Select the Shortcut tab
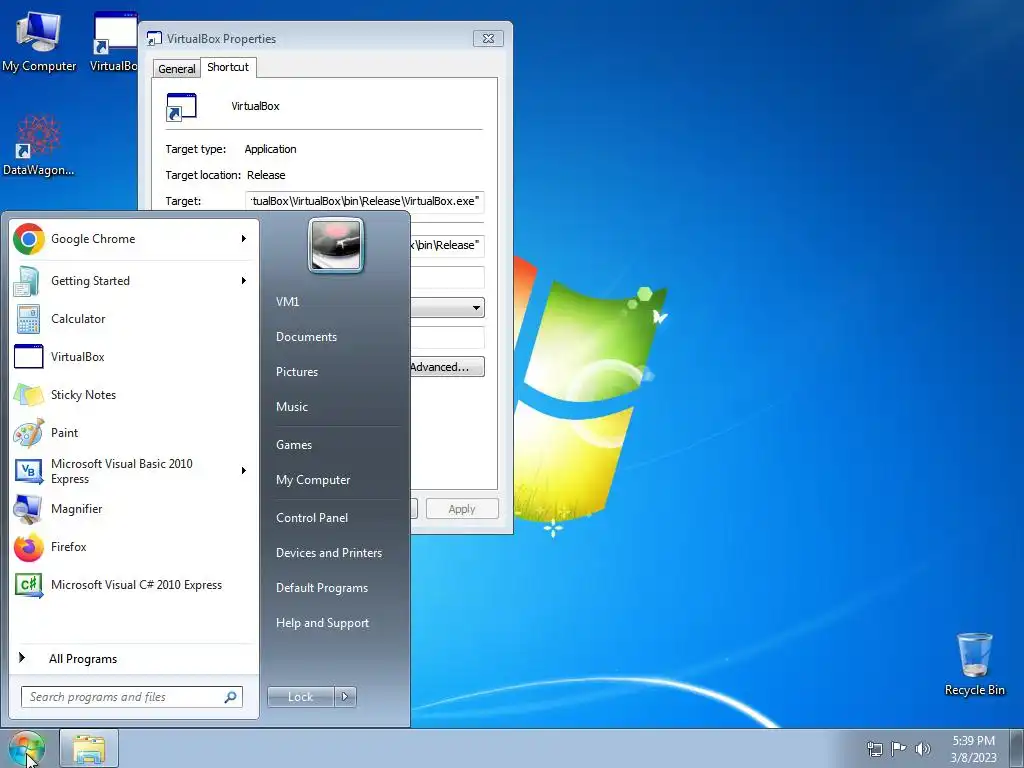The width and height of the screenshot is (1024, 768). 228,67
